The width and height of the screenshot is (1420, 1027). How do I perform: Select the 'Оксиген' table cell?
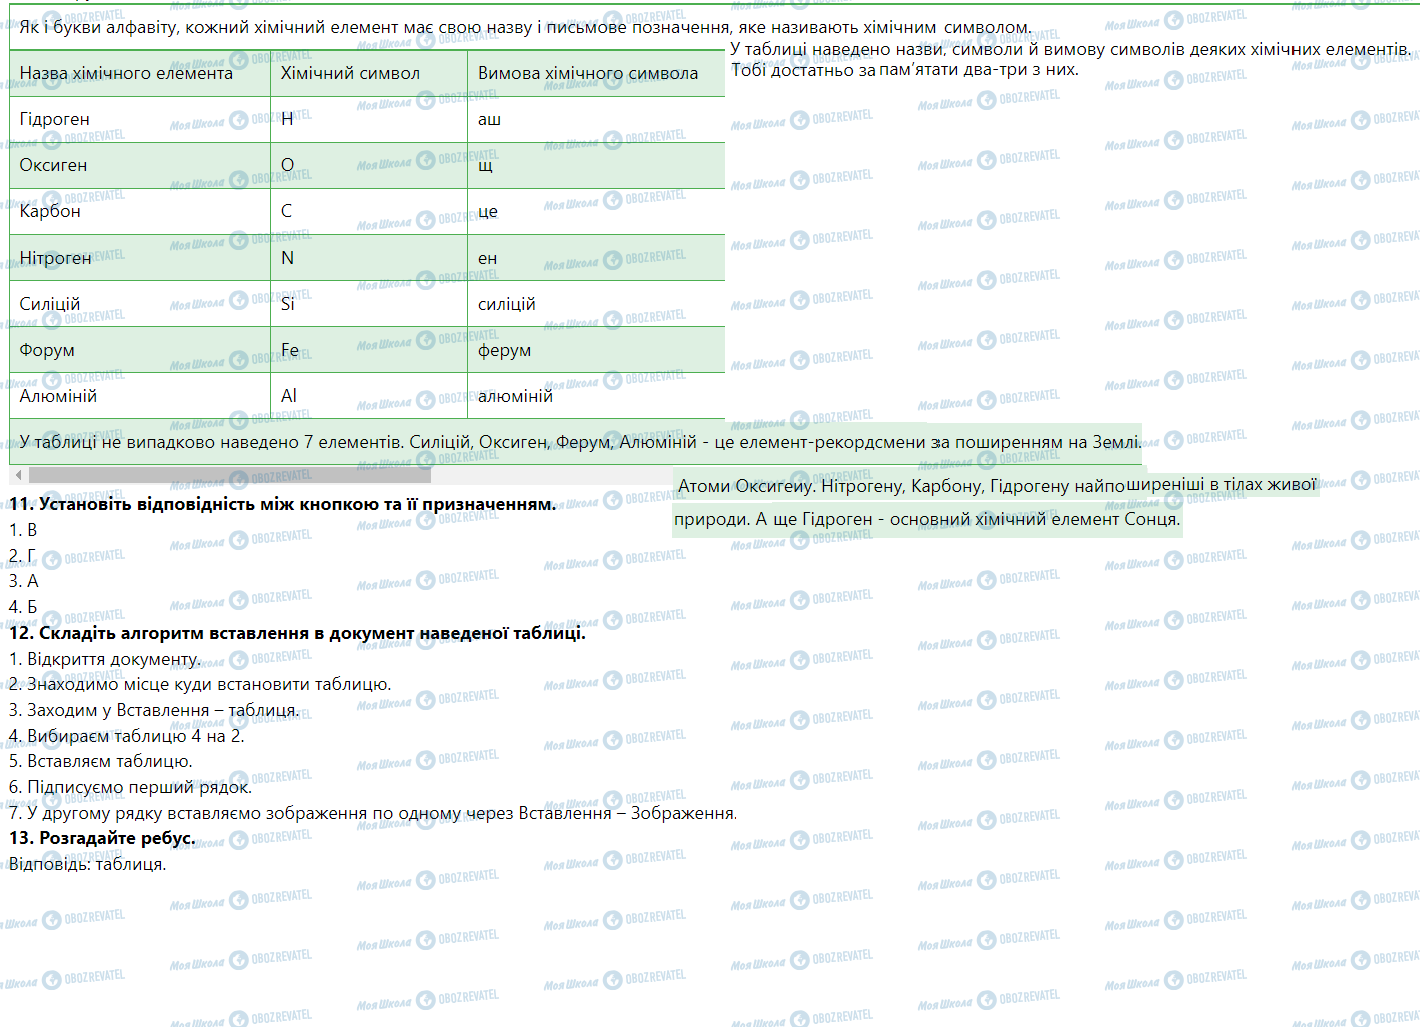pos(140,165)
